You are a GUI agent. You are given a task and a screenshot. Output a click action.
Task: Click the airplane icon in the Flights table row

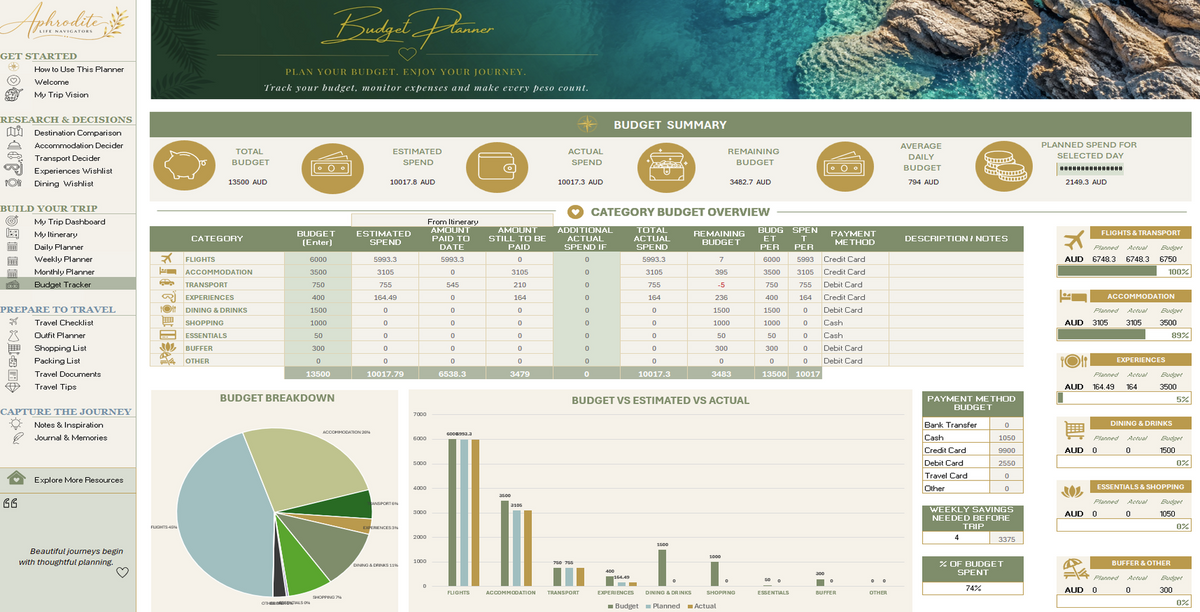[168, 259]
